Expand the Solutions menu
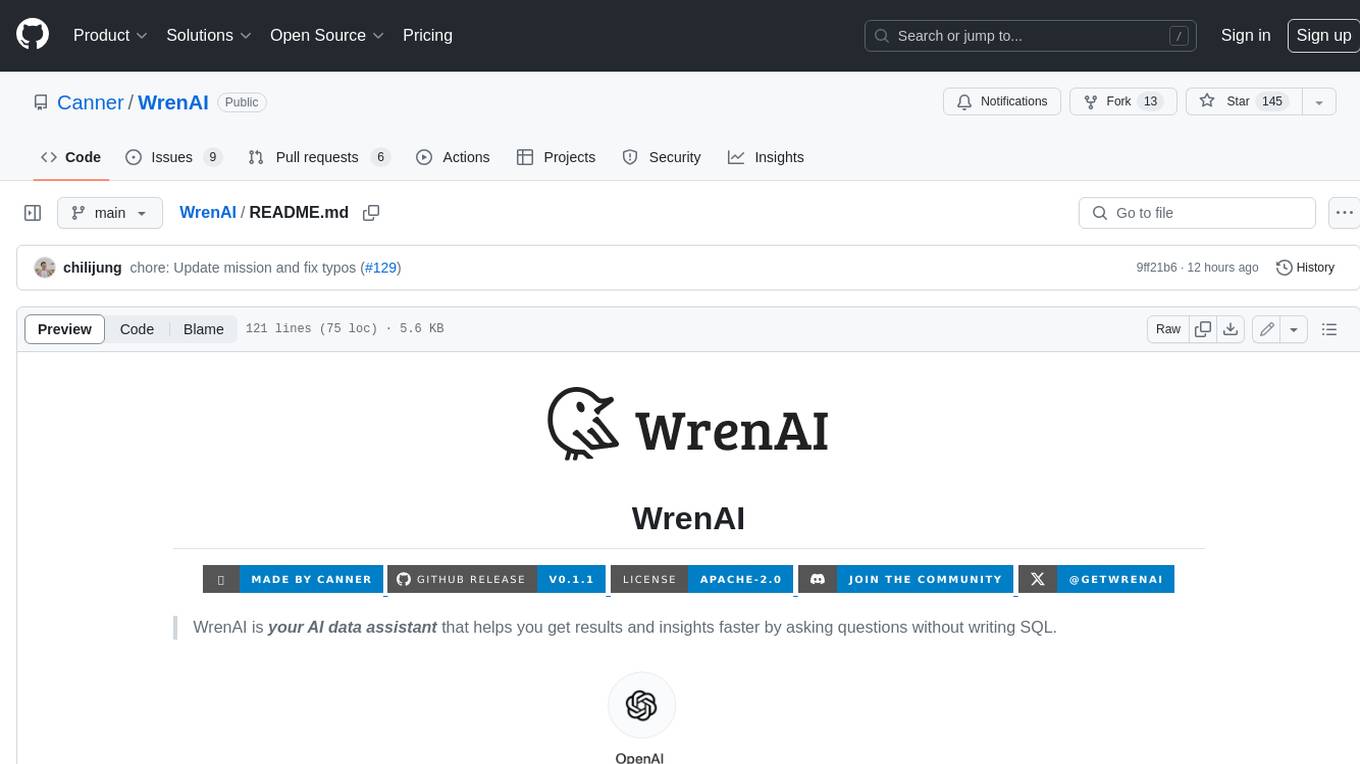 click(x=208, y=35)
